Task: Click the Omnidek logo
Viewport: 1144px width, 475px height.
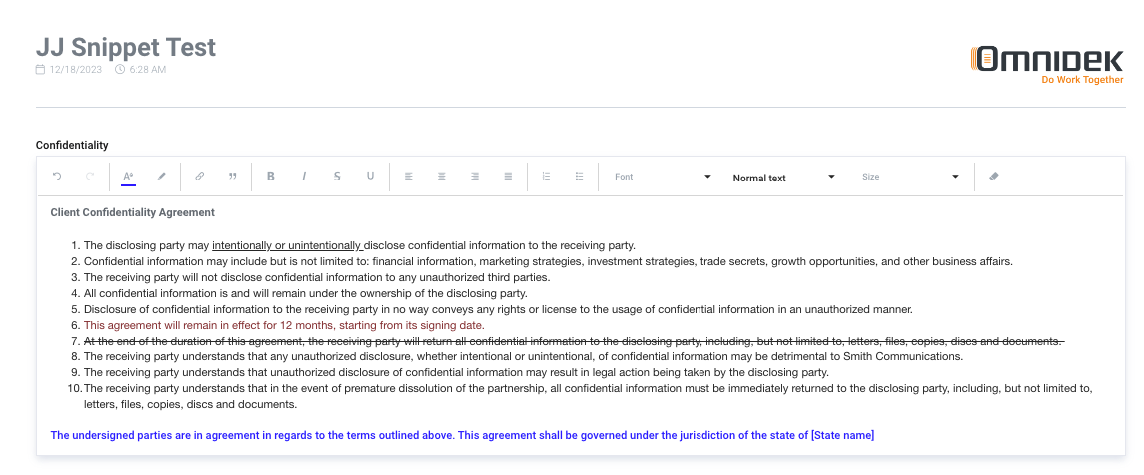Action: [1047, 59]
